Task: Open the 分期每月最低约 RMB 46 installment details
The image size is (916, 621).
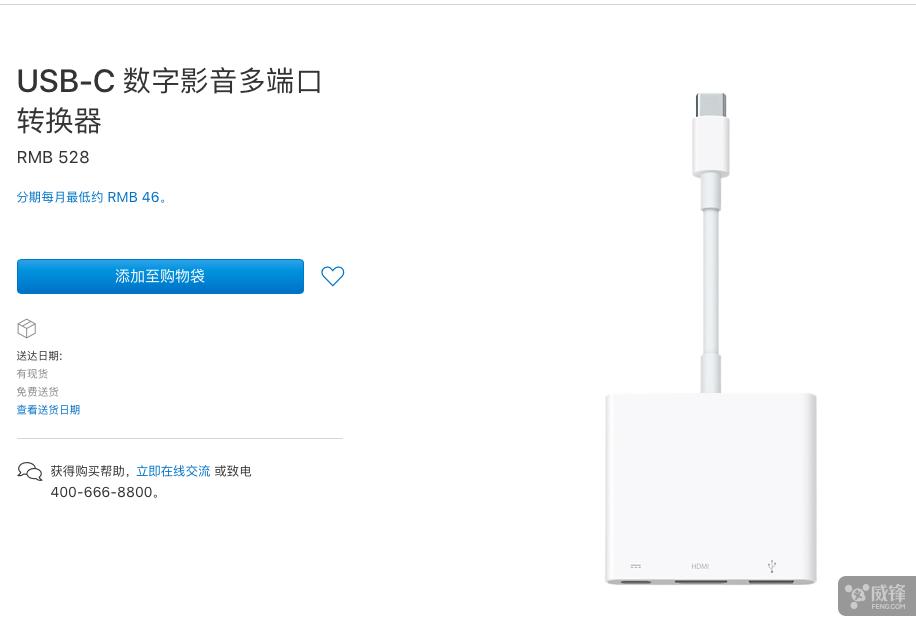Action: 93,197
